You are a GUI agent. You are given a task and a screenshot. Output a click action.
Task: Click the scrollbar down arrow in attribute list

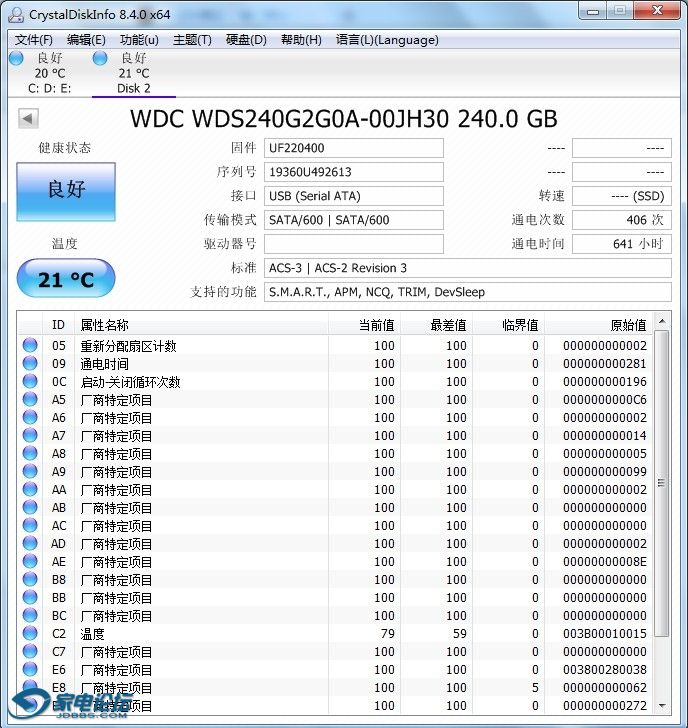662,706
